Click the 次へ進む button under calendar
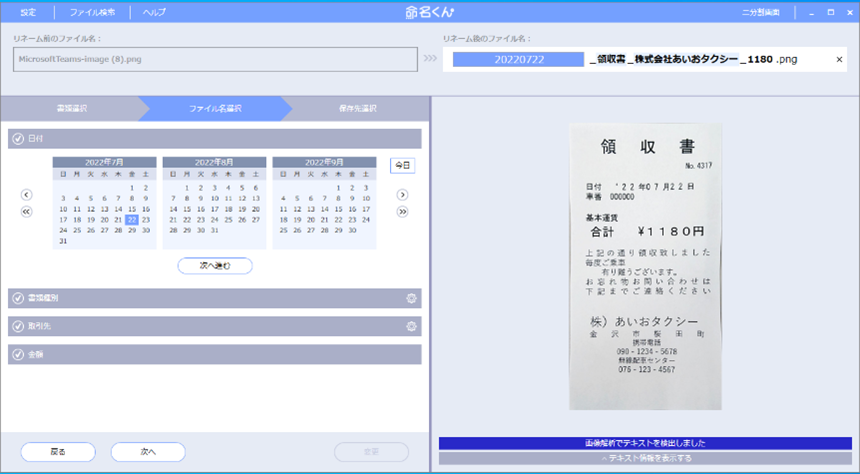Screen dimensions: 860x474 215,266
